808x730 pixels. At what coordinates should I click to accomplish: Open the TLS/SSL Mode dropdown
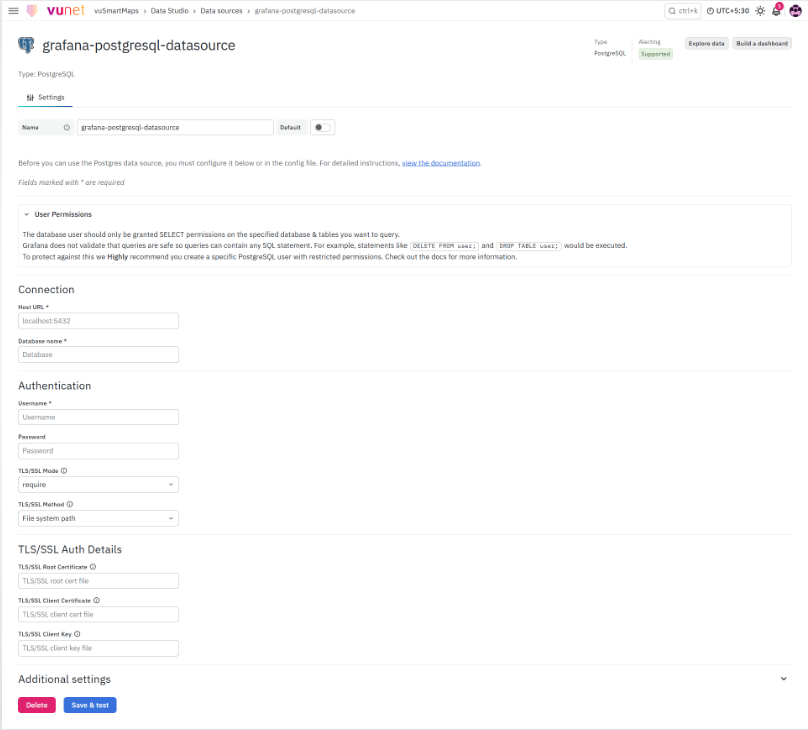coord(98,485)
